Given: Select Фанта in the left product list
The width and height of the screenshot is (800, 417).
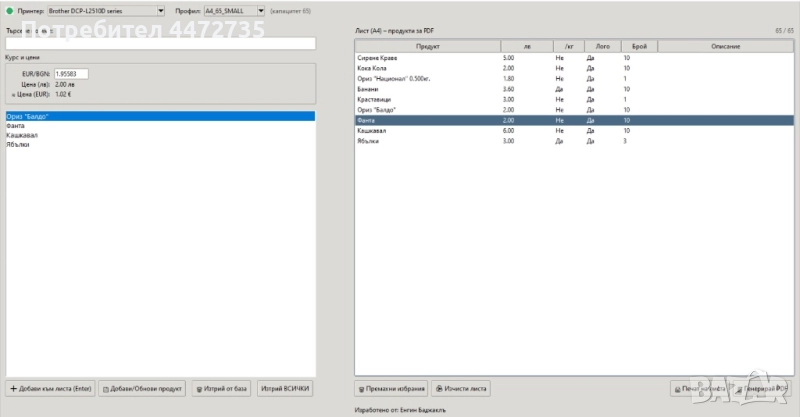Looking at the screenshot, I should (16, 126).
